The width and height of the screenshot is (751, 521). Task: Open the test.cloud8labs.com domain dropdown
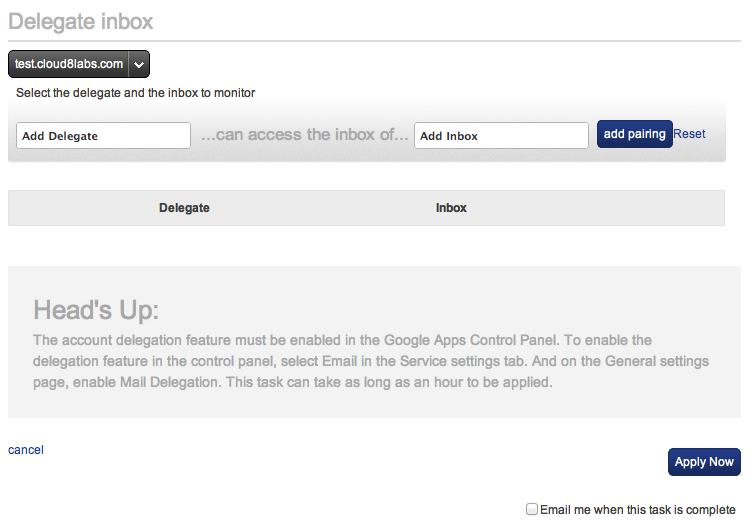pos(79,64)
